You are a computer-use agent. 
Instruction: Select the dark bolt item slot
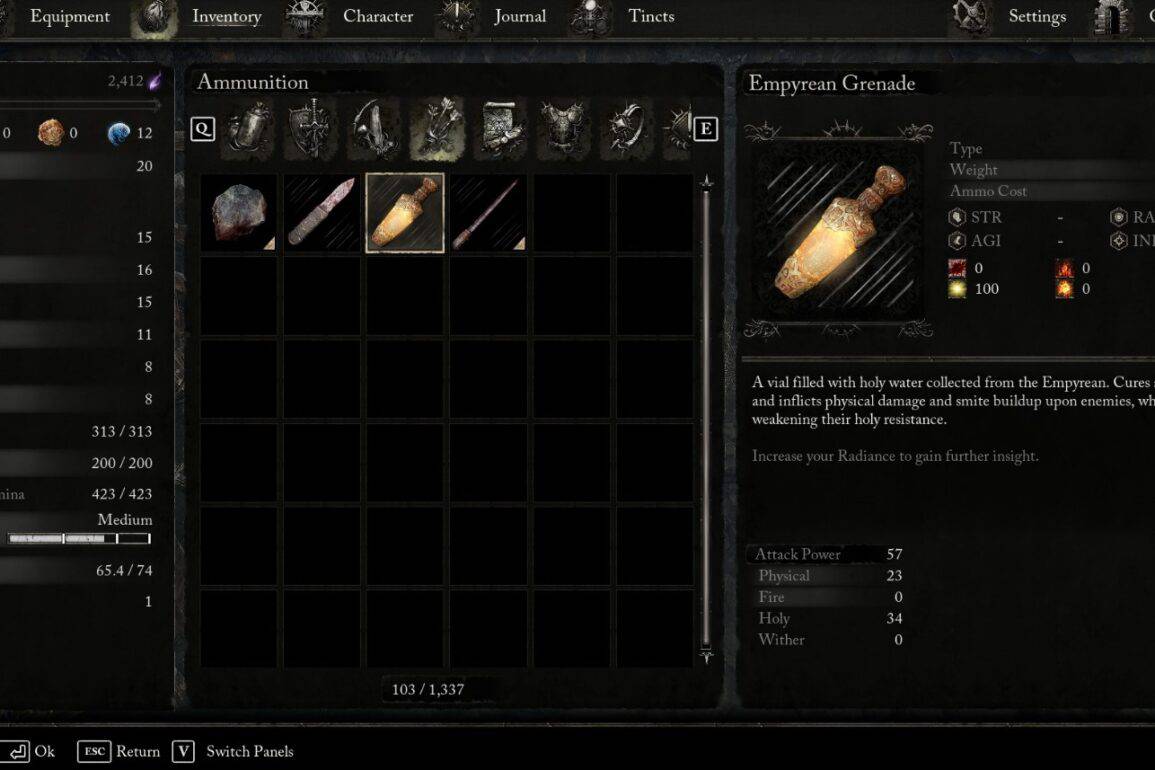[488, 213]
